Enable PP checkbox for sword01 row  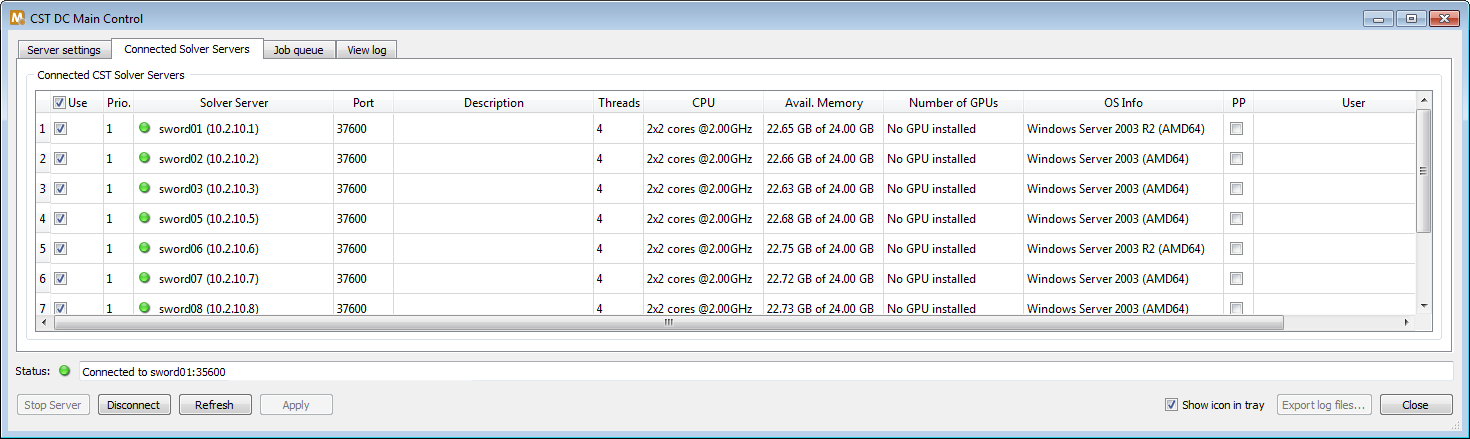1237,128
